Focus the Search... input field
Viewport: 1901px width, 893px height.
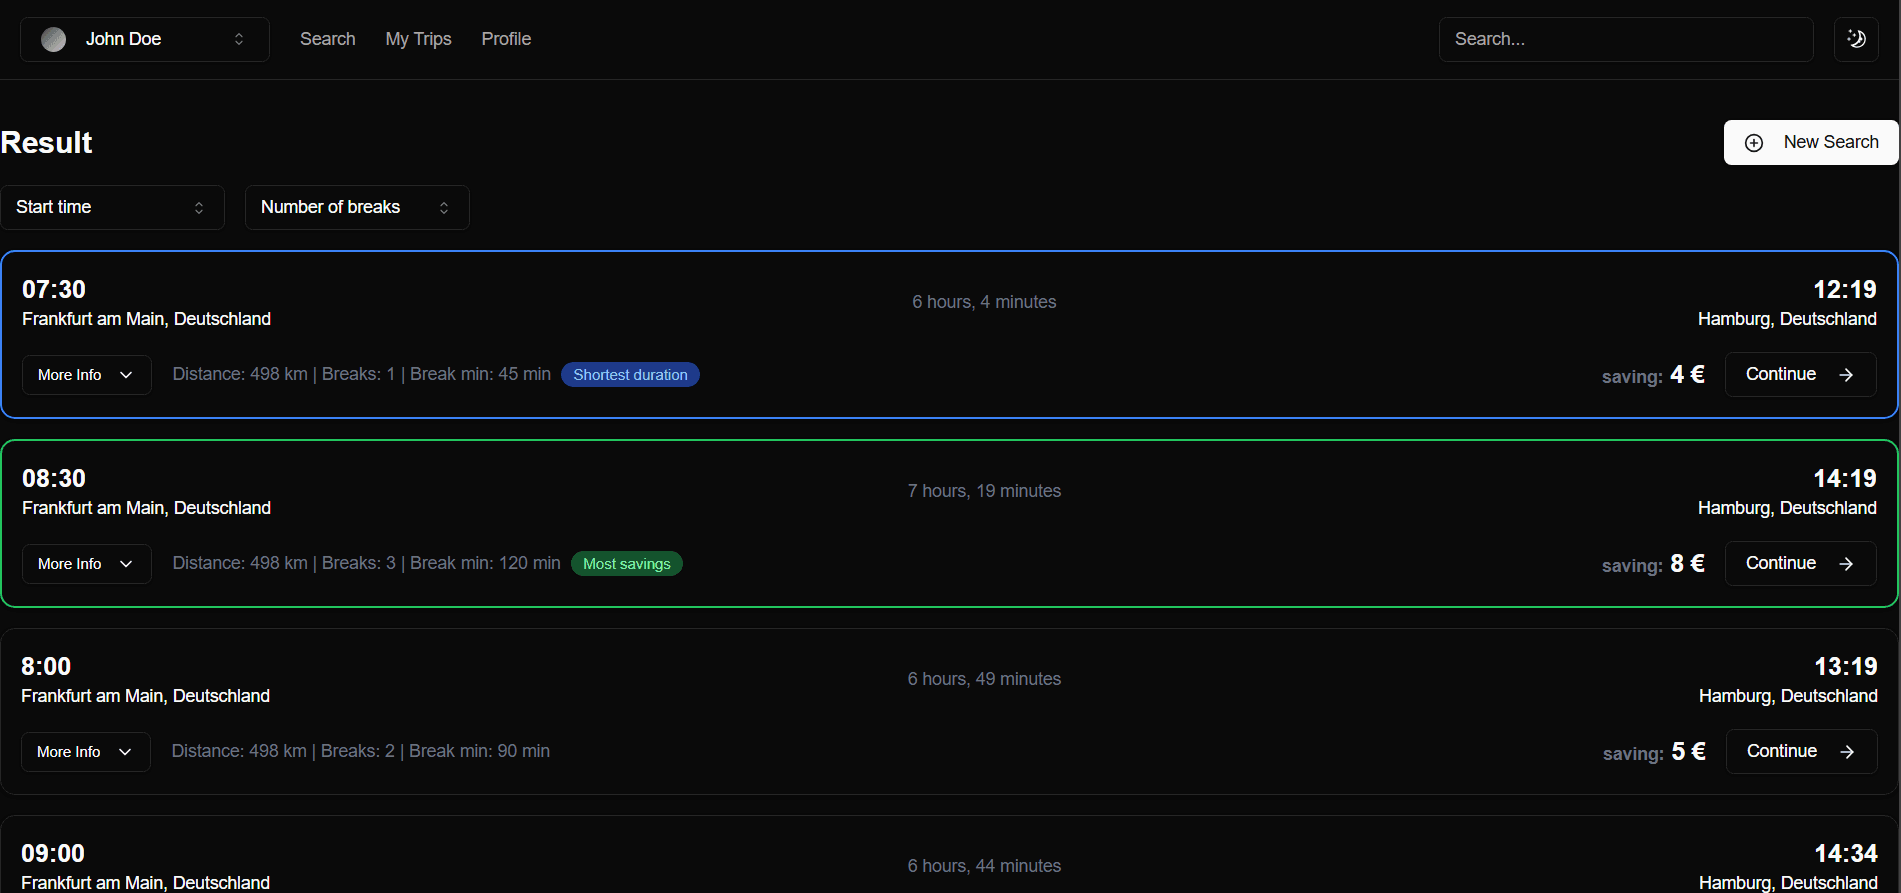click(x=1625, y=39)
